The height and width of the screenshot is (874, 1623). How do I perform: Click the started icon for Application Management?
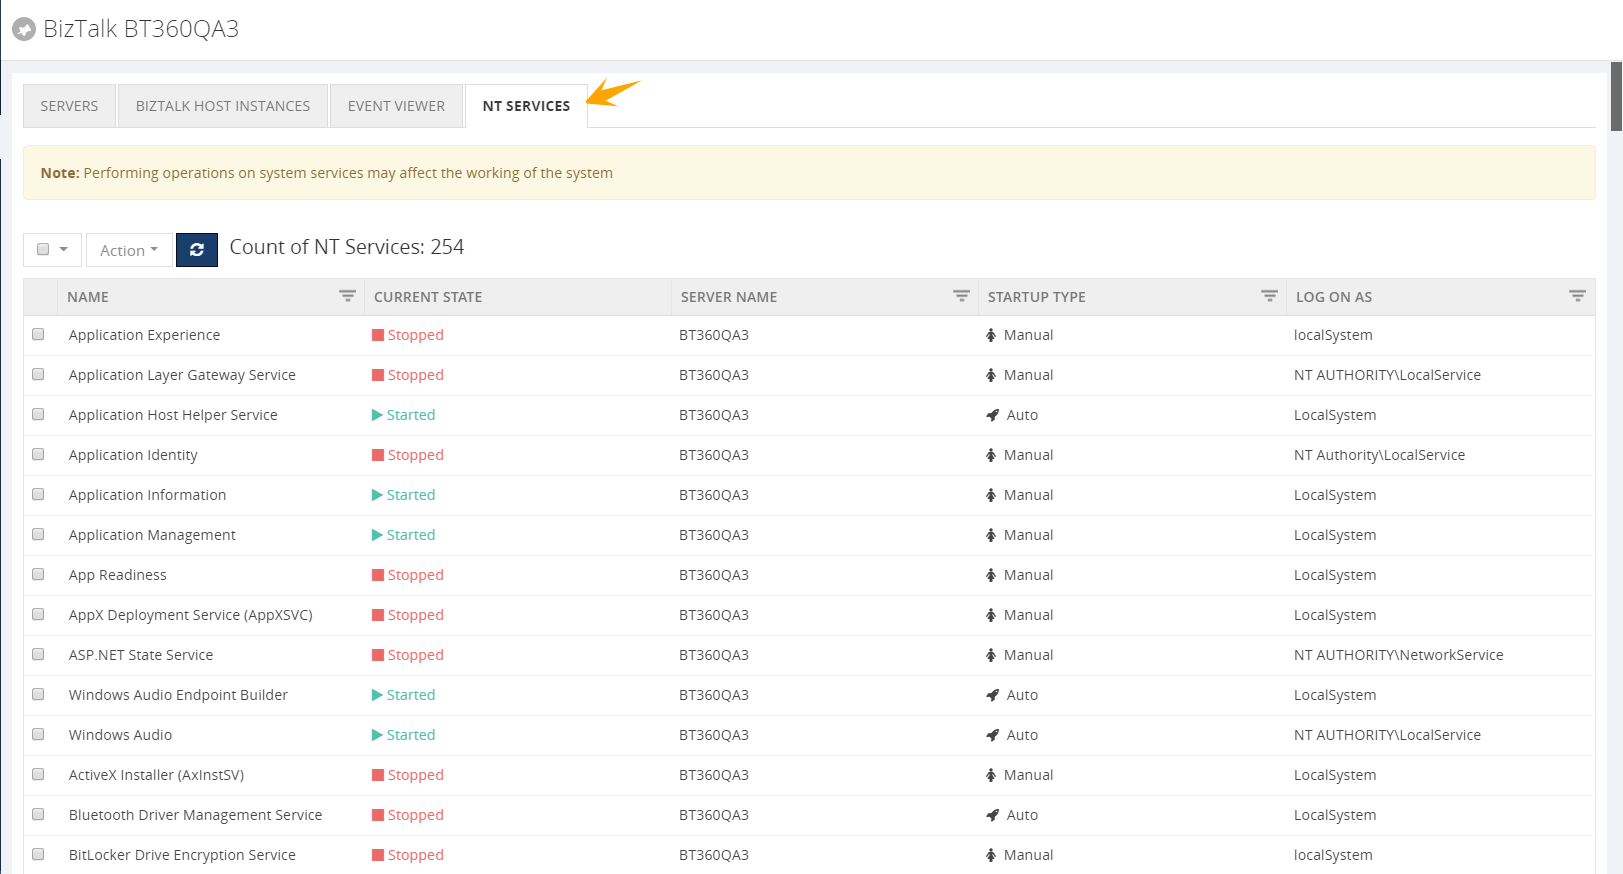tap(377, 535)
